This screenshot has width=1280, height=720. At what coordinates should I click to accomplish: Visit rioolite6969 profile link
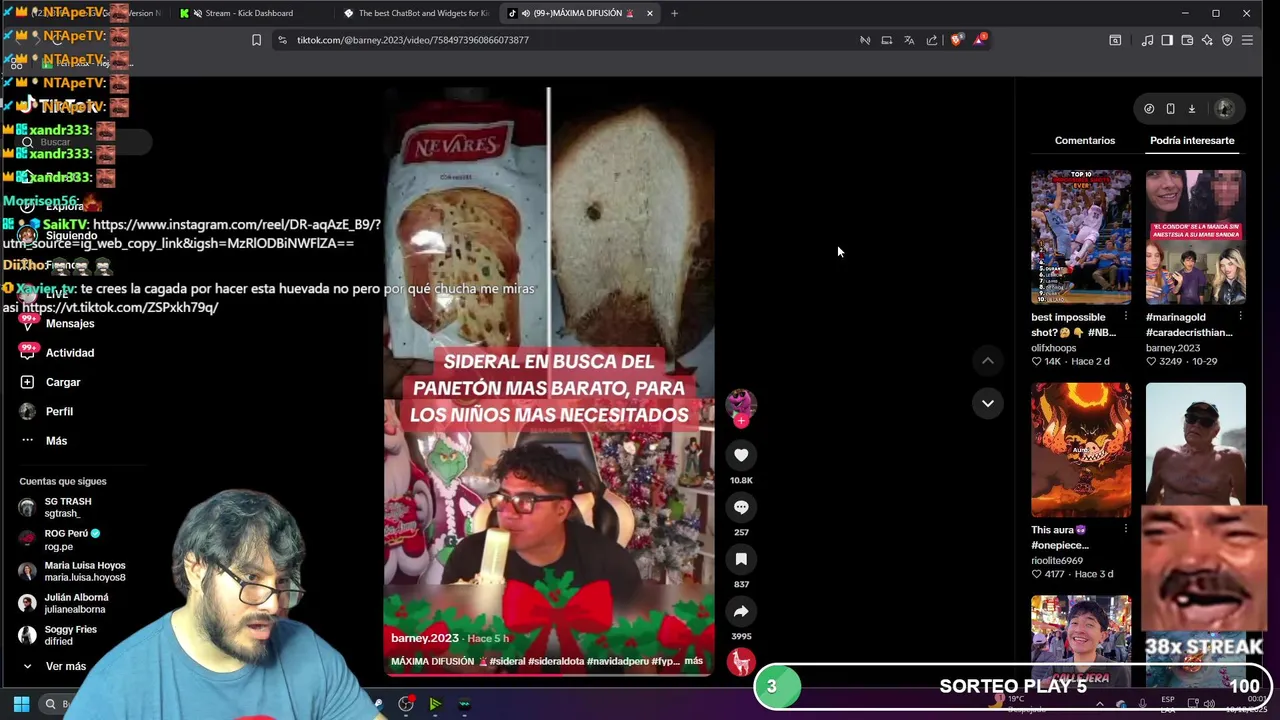tap(1057, 561)
